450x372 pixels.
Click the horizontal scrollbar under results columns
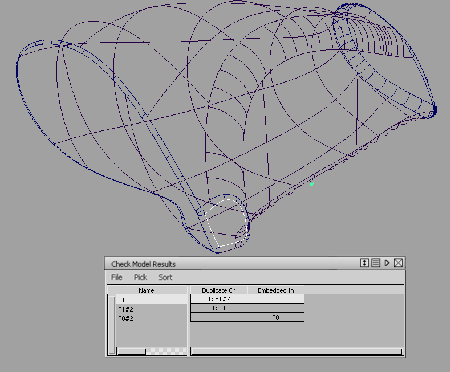(297, 351)
